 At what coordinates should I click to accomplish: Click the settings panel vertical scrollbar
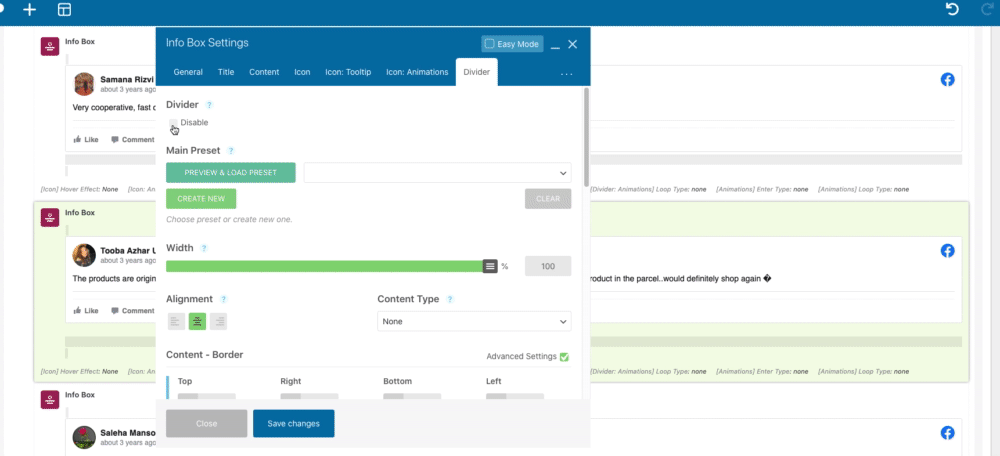[586, 137]
